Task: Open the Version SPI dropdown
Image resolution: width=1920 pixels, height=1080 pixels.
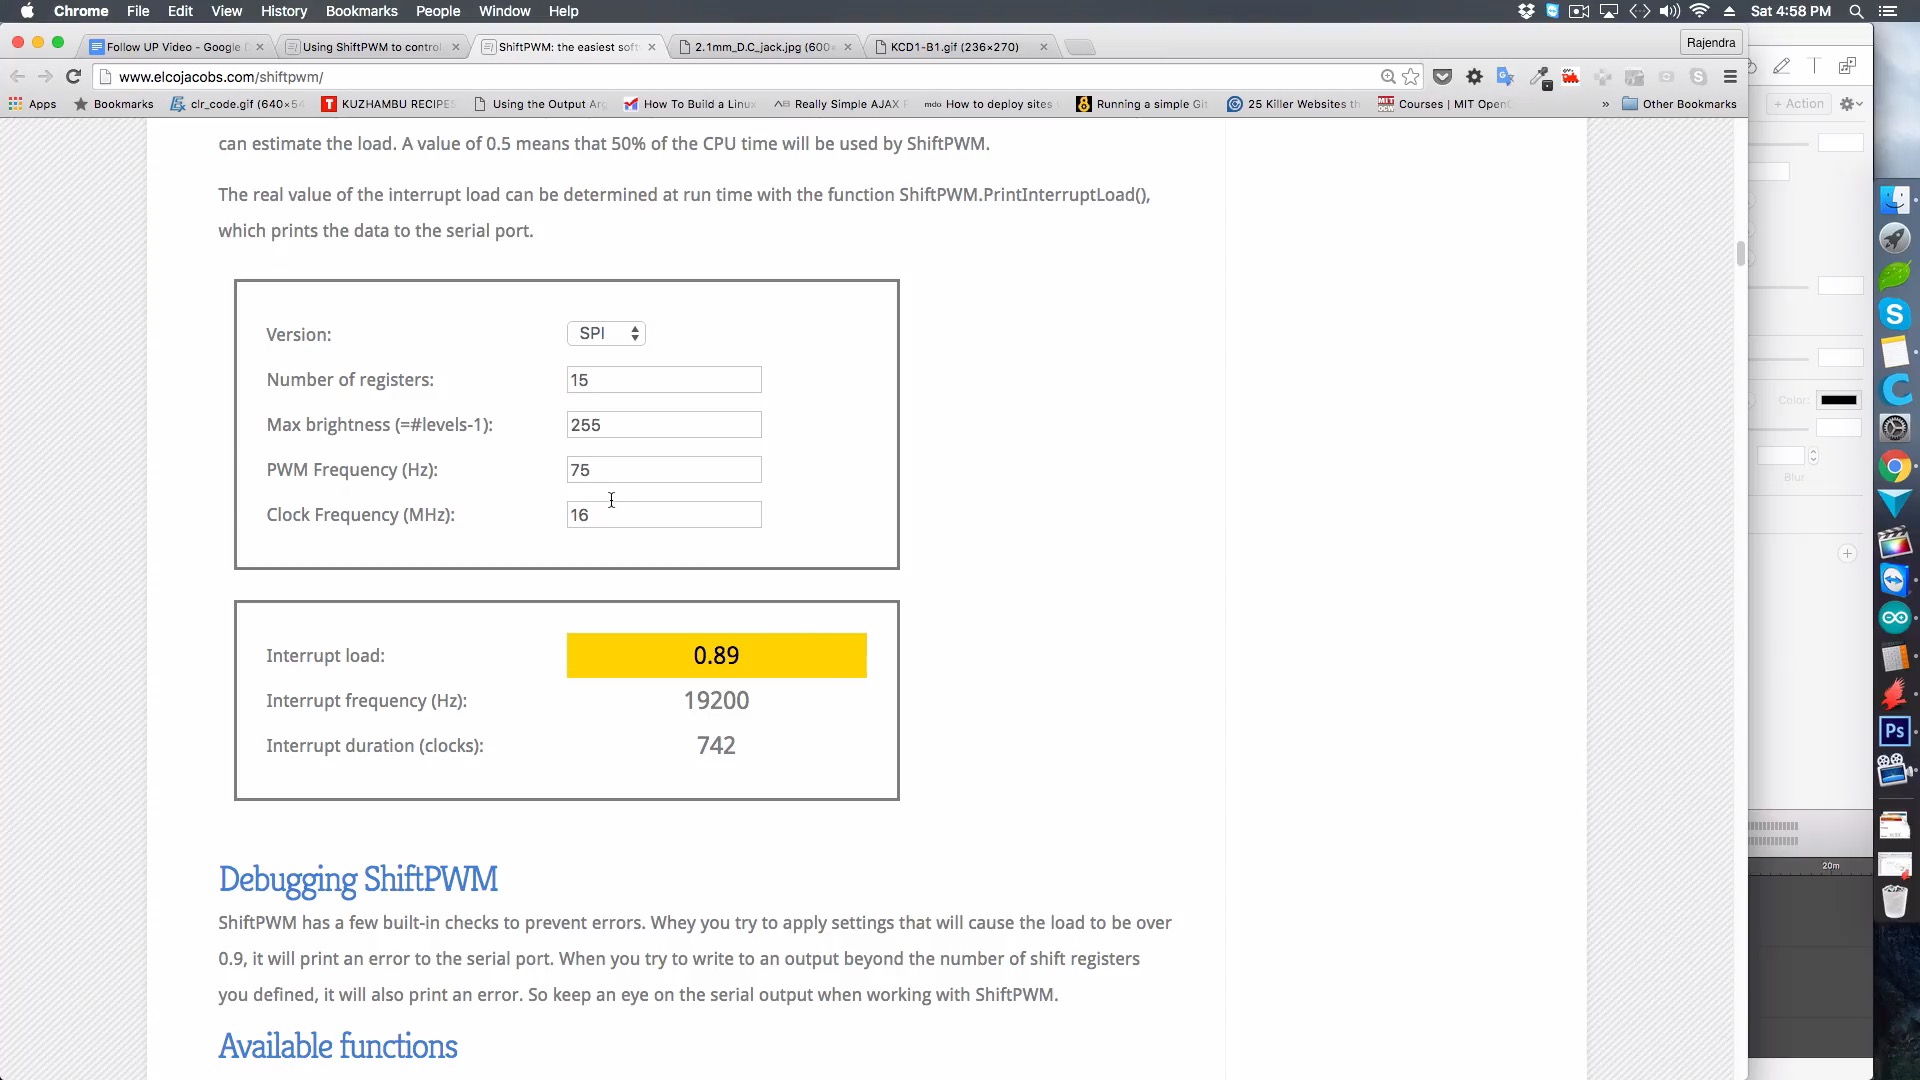Action: 606,334
